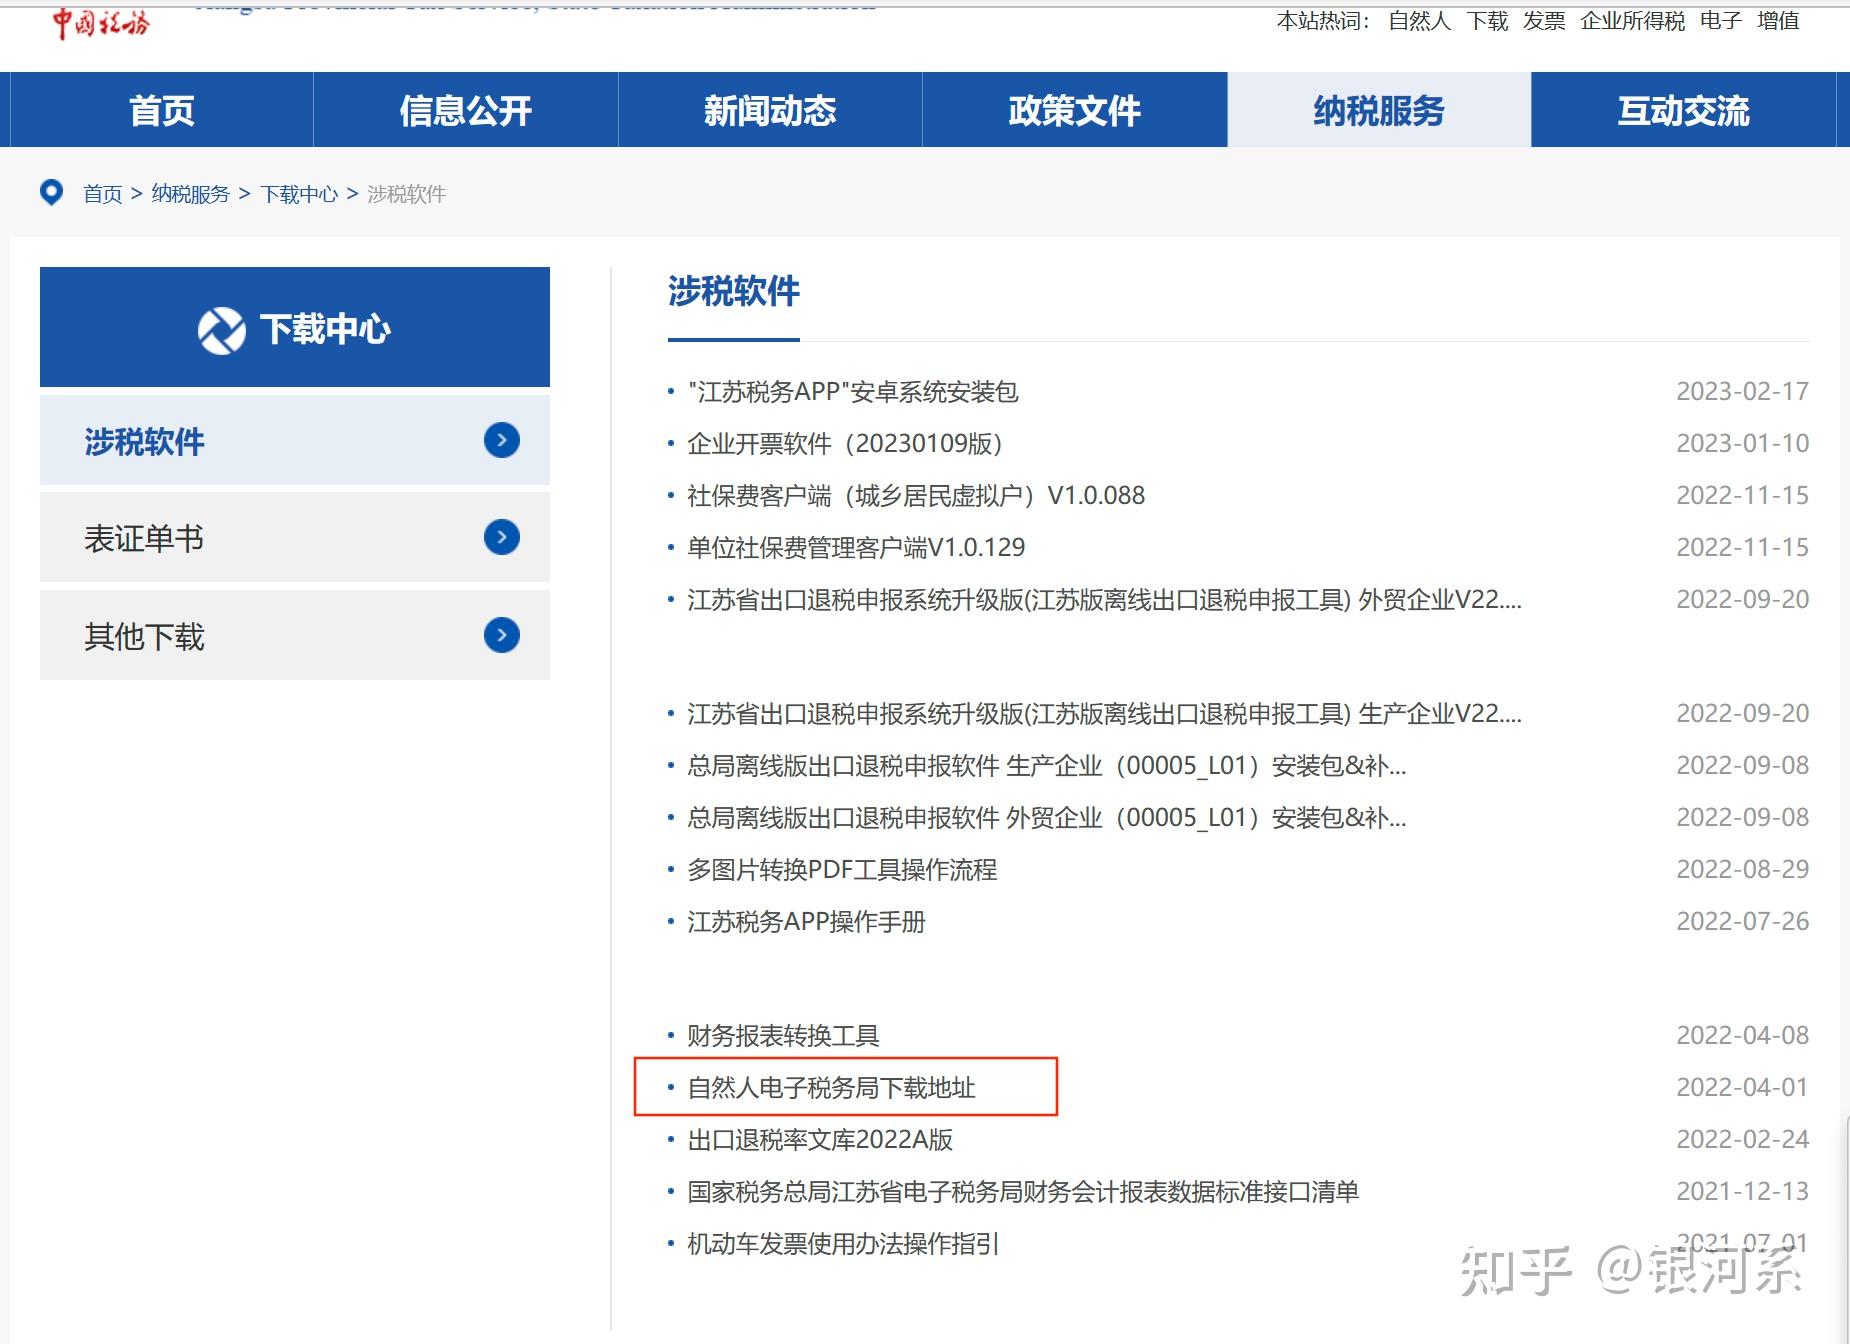Open 江苏省出口退税申报系统升级版 生产企业 link
The height and width of the screenshot is (1344, 1850).
coord(1104,713)
